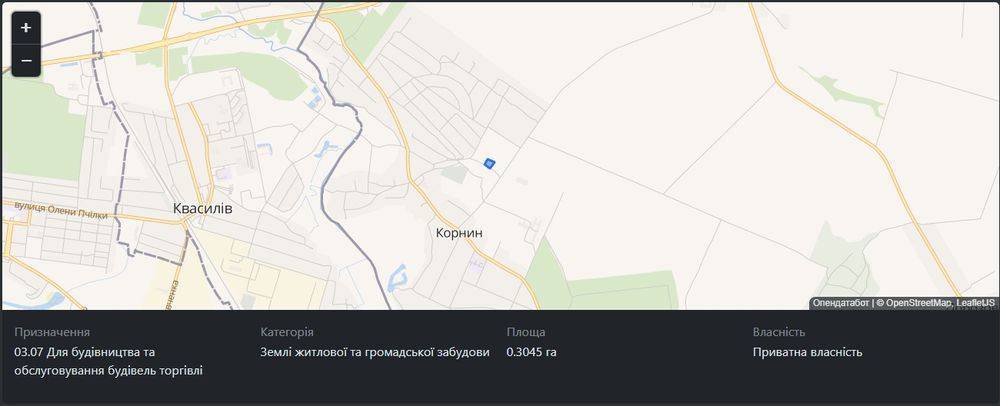Screen dimensions: 1000x406
Task: Click the Корнин village label
Action: click(459, 232)
